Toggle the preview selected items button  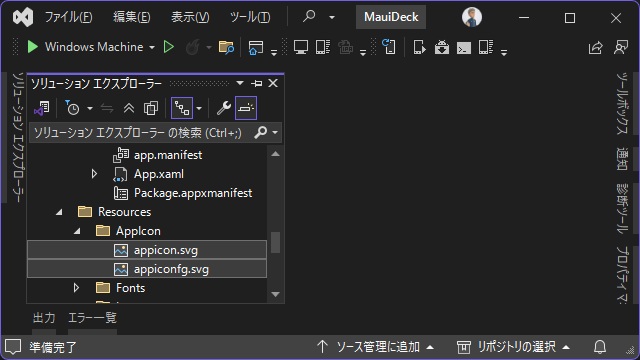coord(246,108)
